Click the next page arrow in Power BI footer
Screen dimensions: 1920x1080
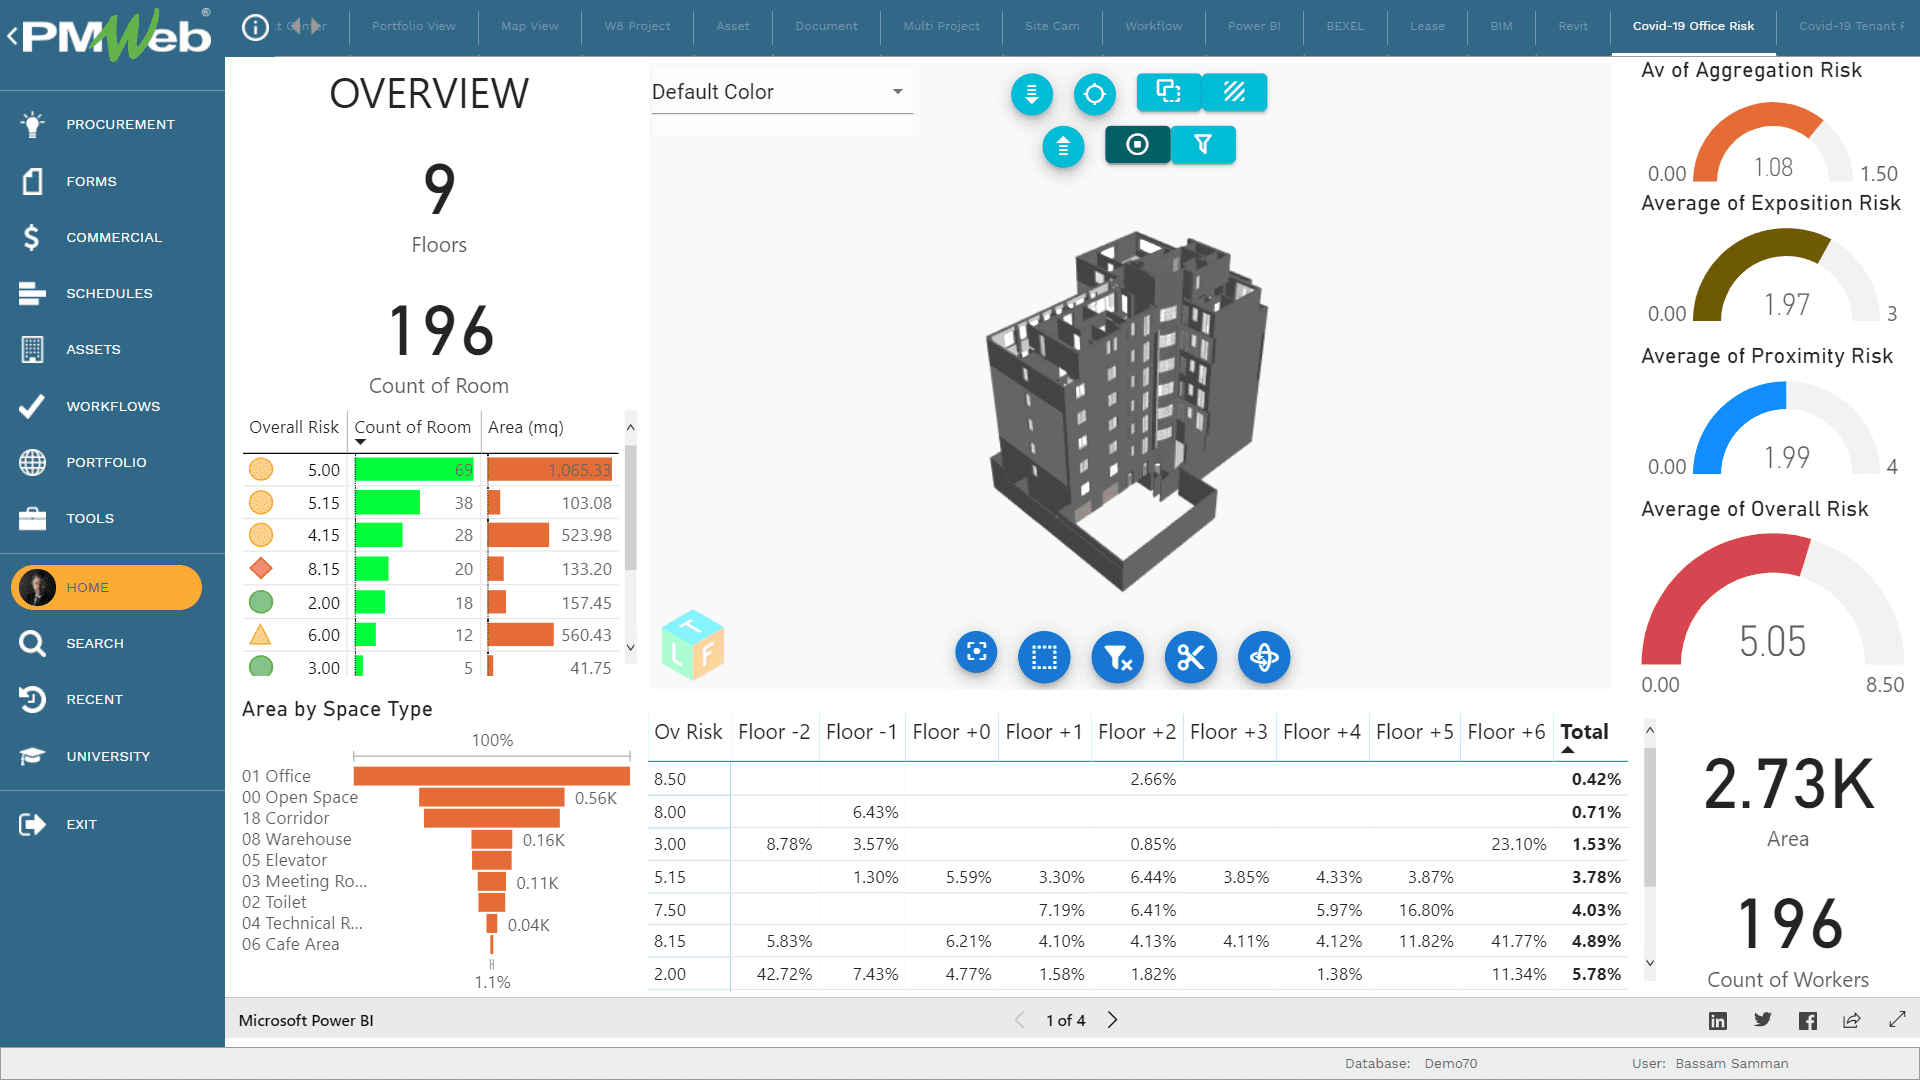[x=1112, y=1020]
